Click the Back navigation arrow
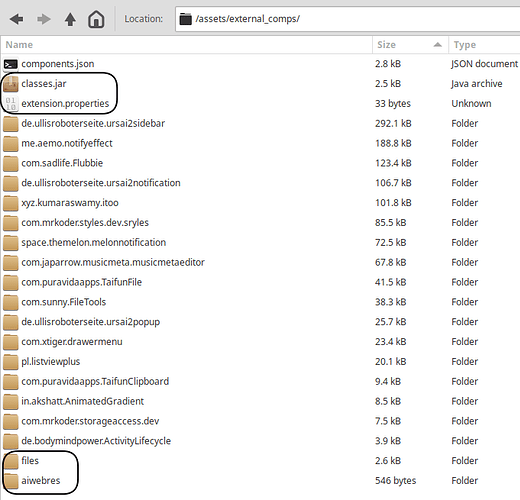Image resolution: width=520 pixels, height=500 pixels. point(17,19)
